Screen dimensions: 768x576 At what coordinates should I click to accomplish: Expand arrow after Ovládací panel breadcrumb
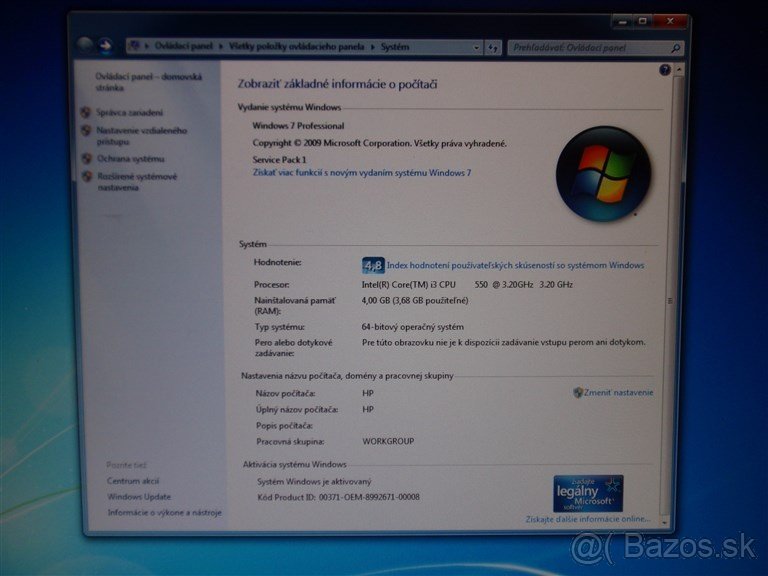pos(220,47)
